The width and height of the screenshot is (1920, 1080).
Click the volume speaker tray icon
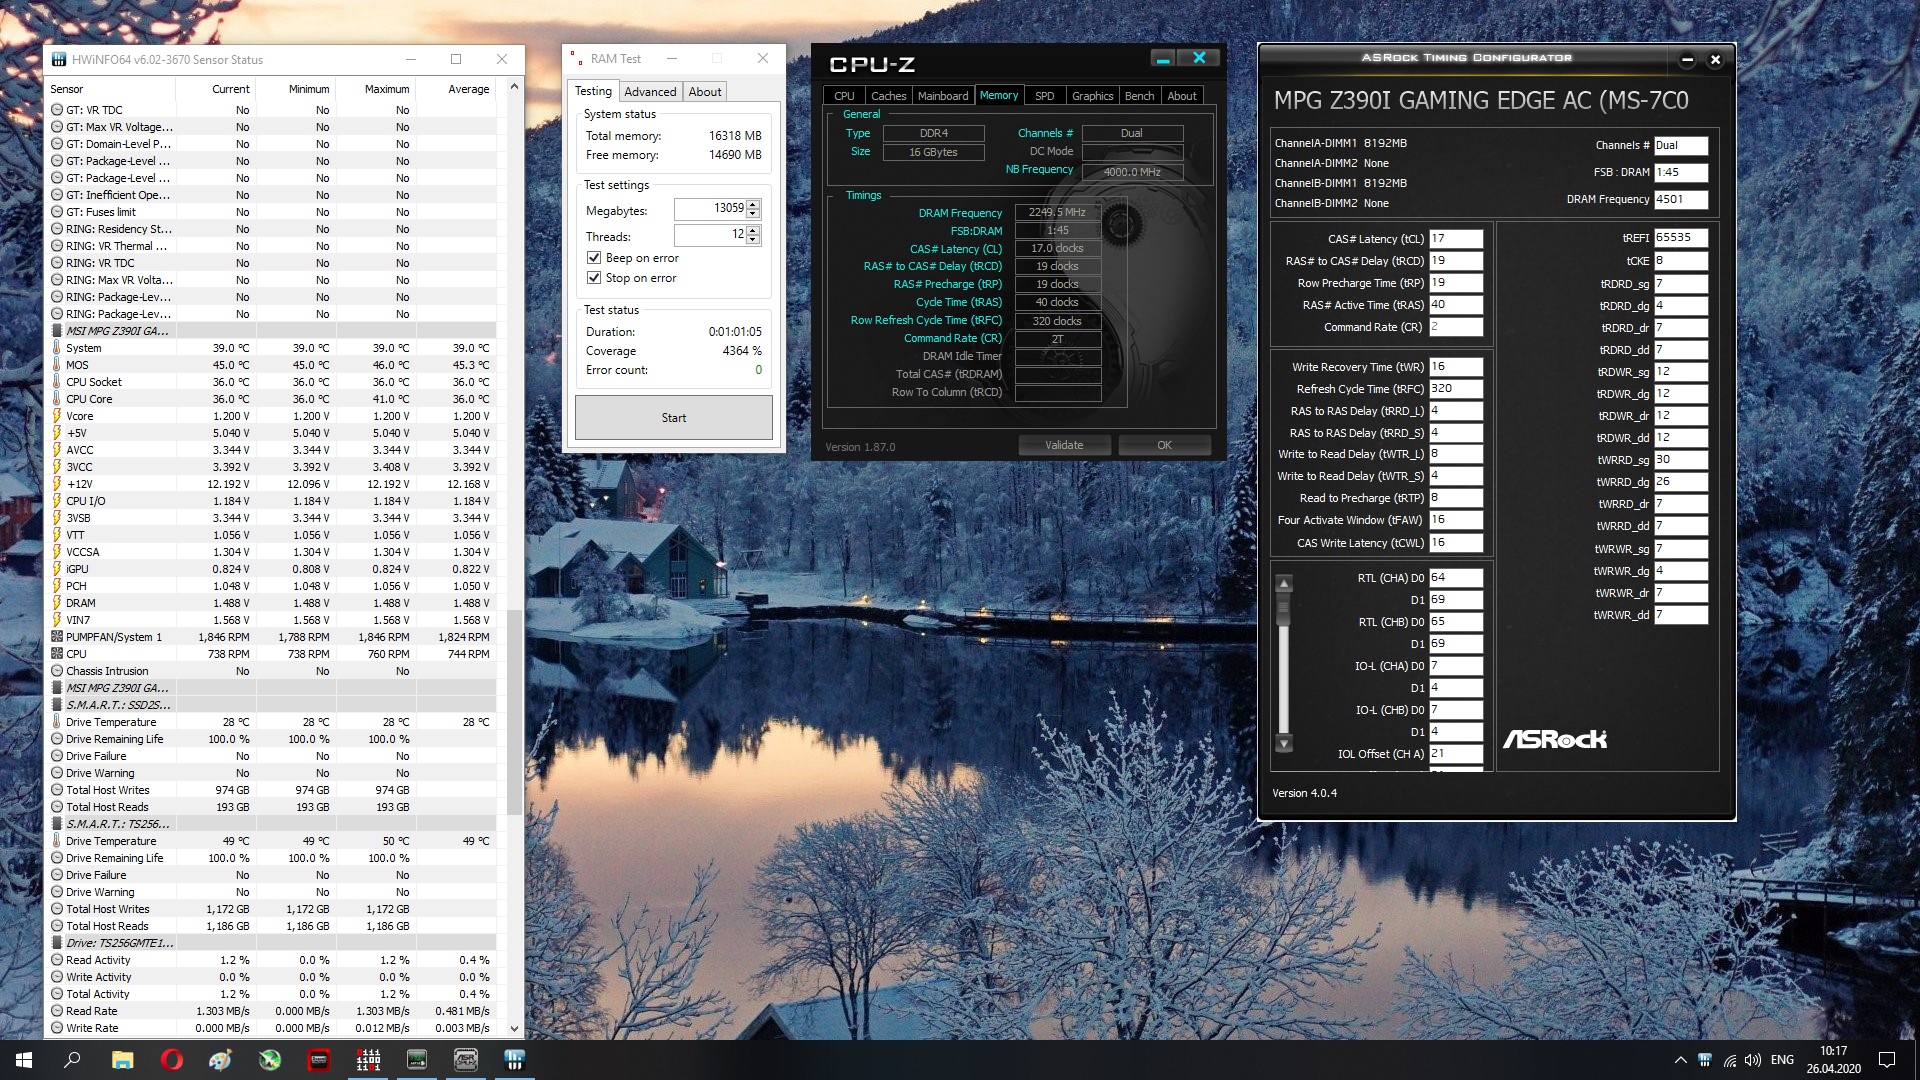(x=1752, y=1060)
